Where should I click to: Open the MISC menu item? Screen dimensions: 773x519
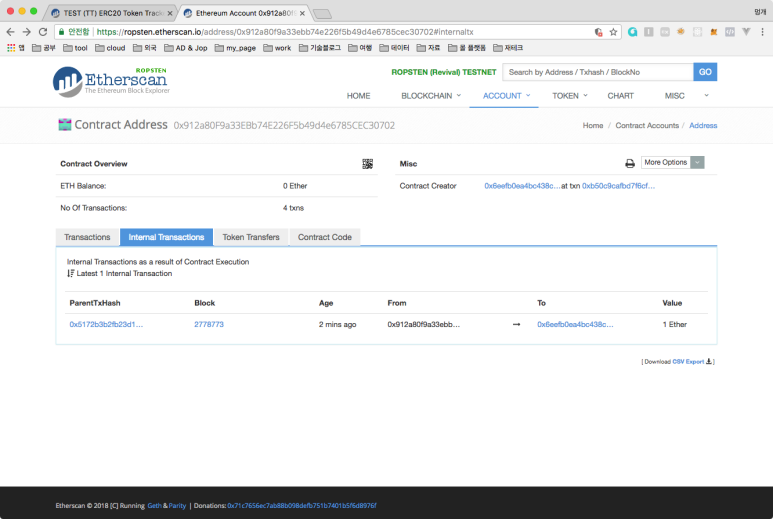pyautogui.click(x=674, y=96)
